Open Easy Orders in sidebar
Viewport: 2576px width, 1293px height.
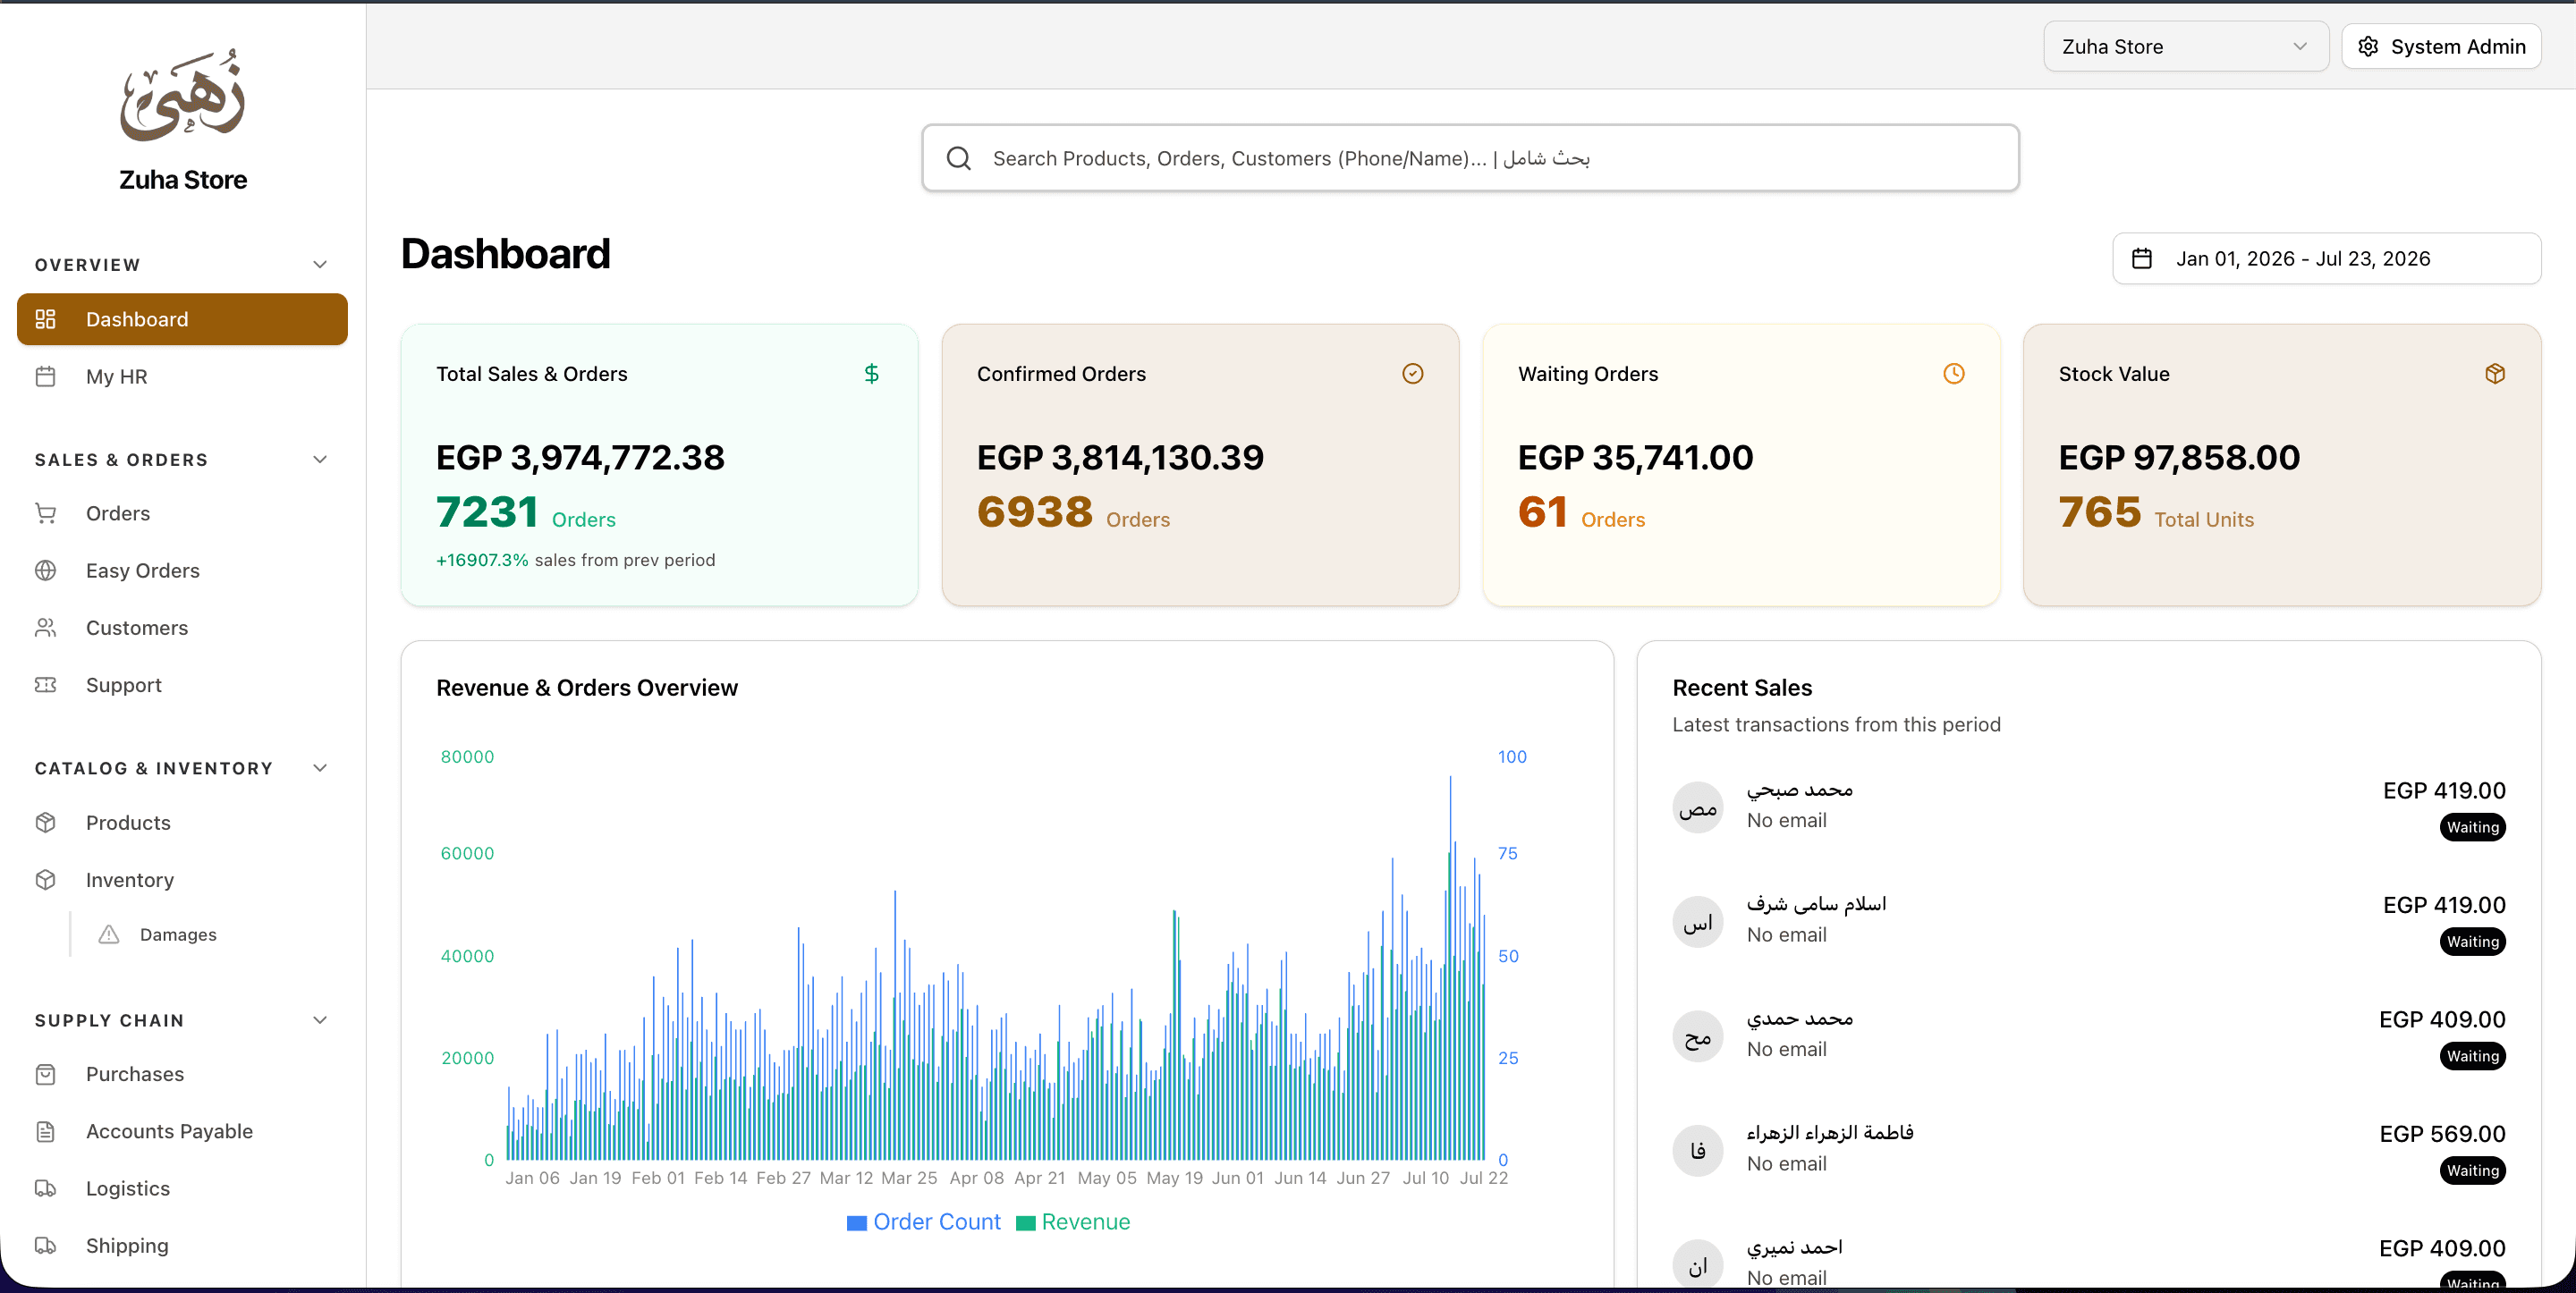coord(182,570)
